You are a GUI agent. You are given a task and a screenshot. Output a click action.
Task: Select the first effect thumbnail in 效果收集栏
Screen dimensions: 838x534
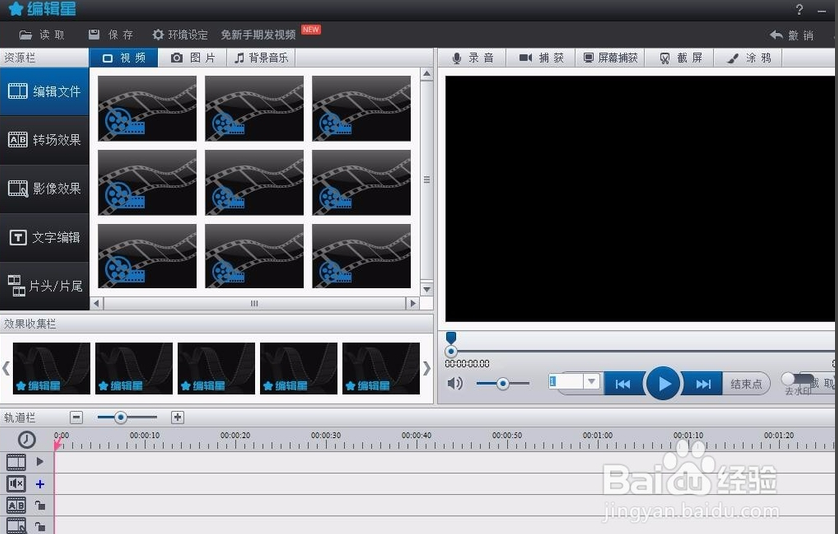[51, 368]
